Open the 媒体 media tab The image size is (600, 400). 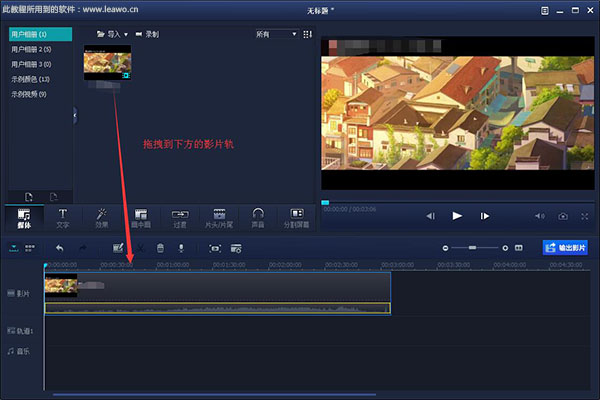(24, 218)
